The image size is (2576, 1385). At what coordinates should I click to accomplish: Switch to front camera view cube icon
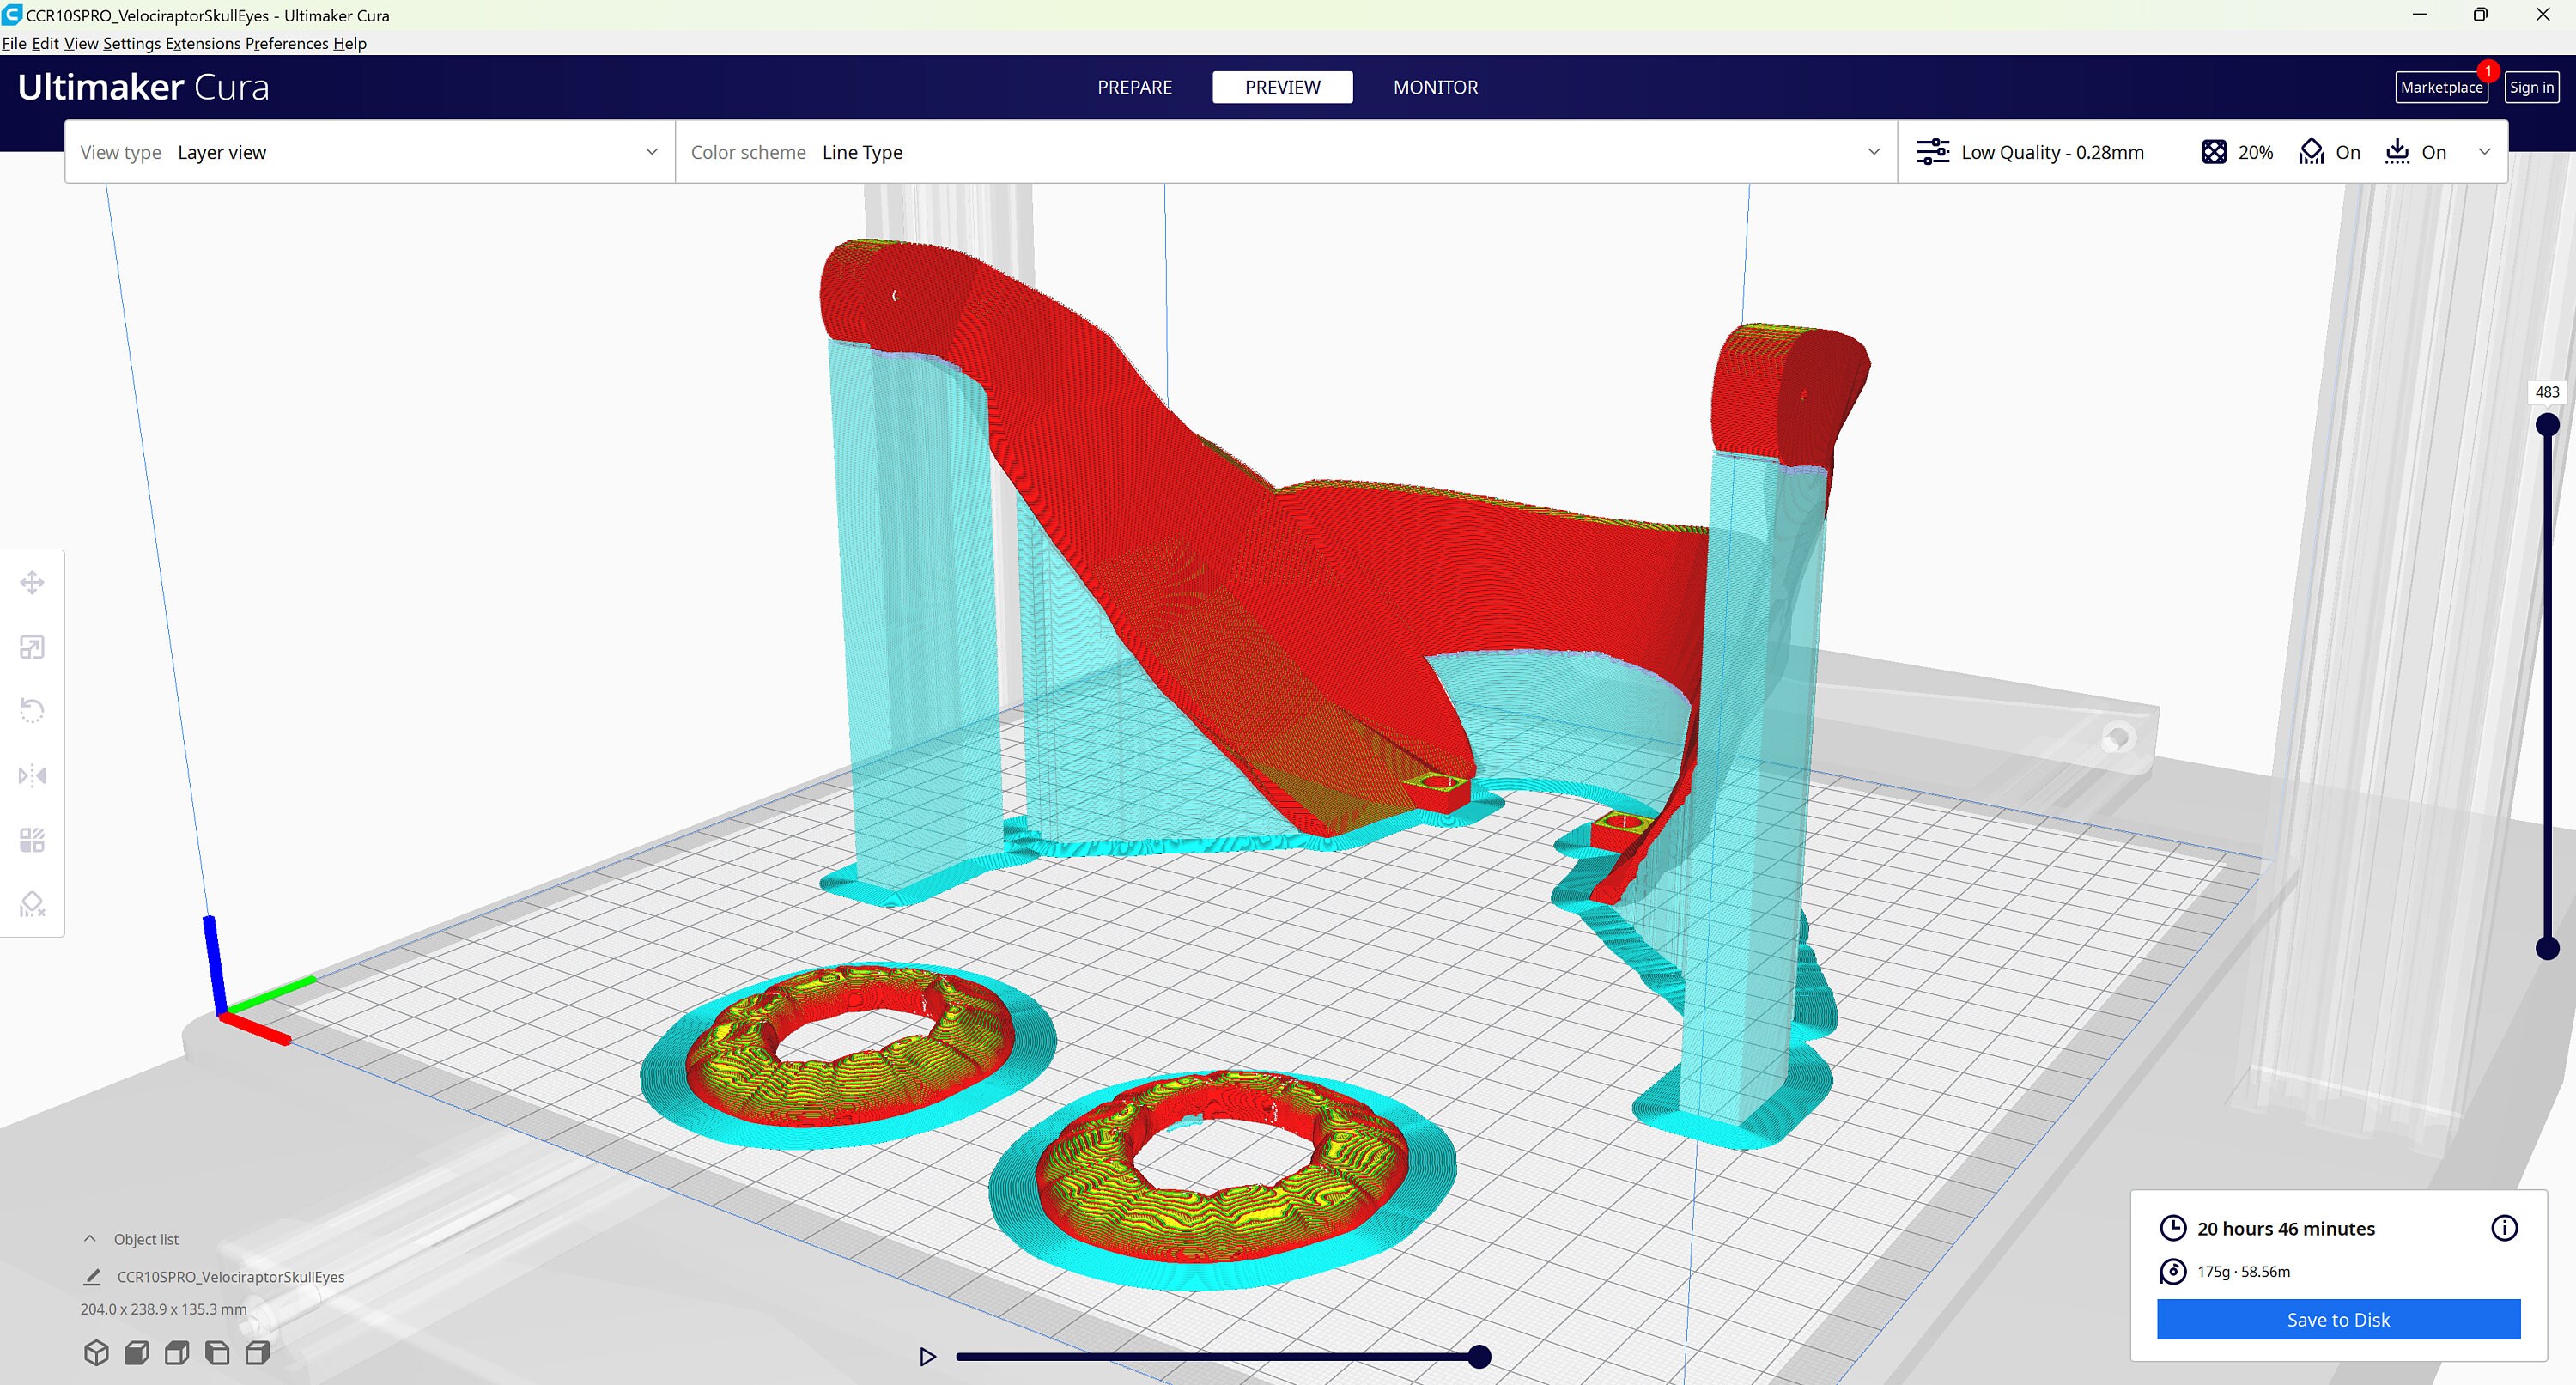pyautogui.click(x=137, y=1353)
